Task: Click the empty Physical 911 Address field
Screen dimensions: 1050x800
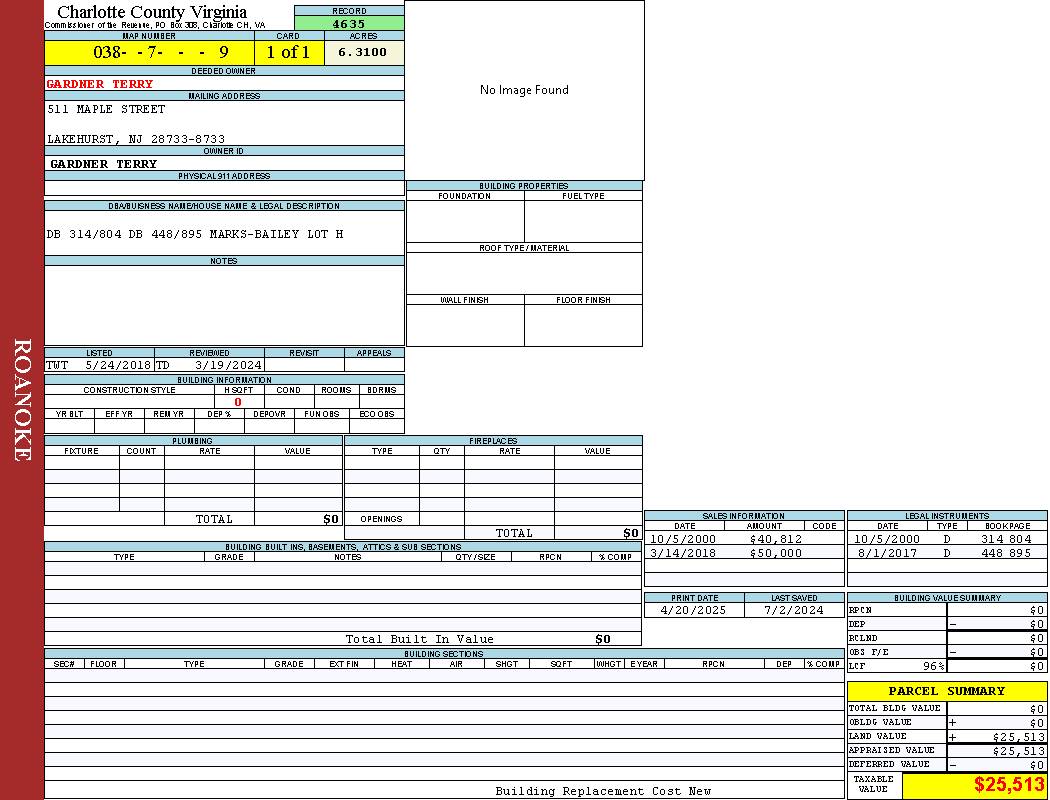Action: [x=224, y=188]
